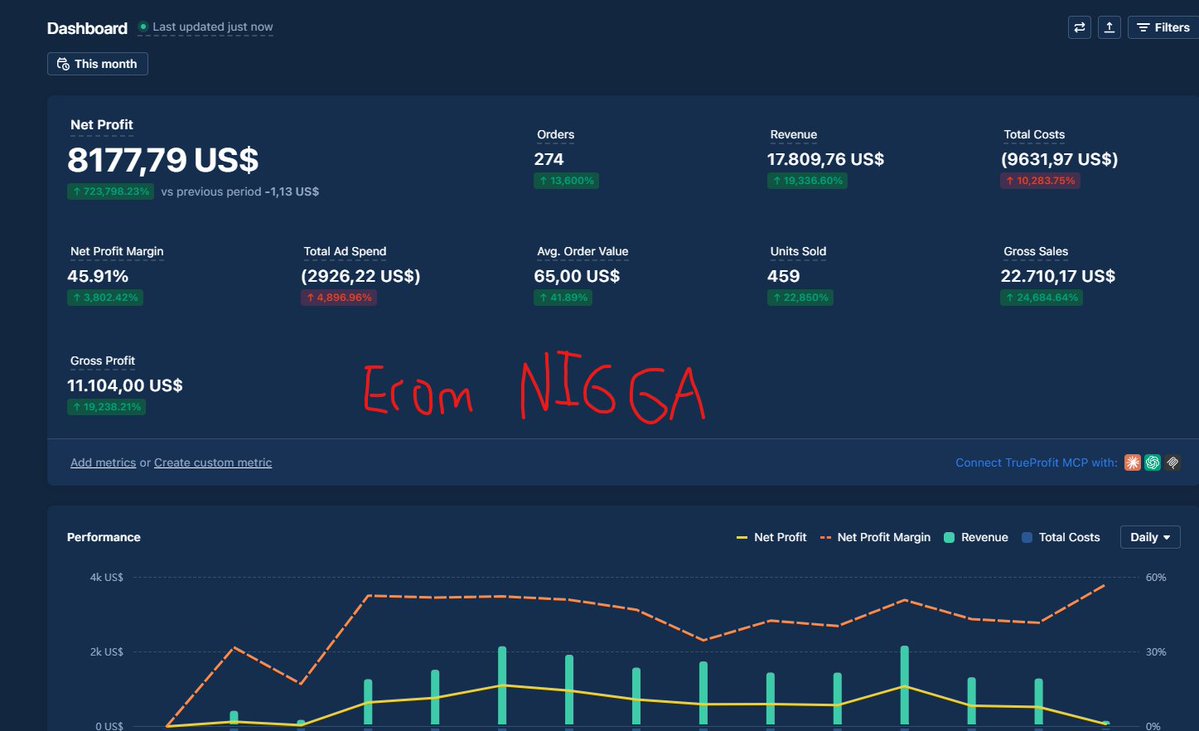Connect MCP with the orange Claude icon
The height and width of the screenshot is (731, 1199).
coord(1132,463)
